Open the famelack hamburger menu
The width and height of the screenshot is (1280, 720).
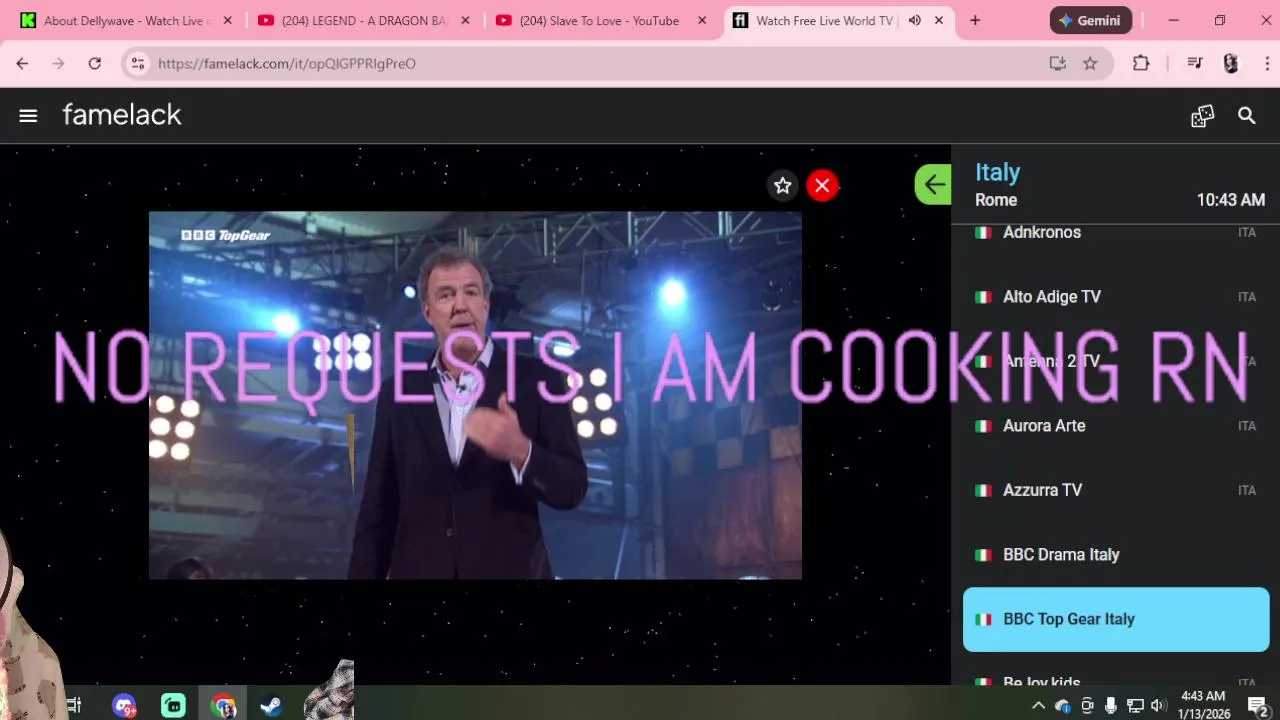28,116
